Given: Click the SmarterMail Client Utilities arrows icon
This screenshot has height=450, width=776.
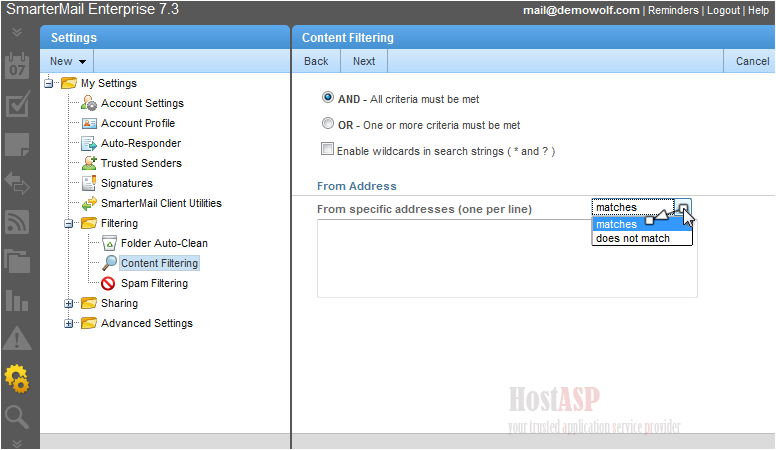Looking at the screenshot, I should tap(89, 203).
